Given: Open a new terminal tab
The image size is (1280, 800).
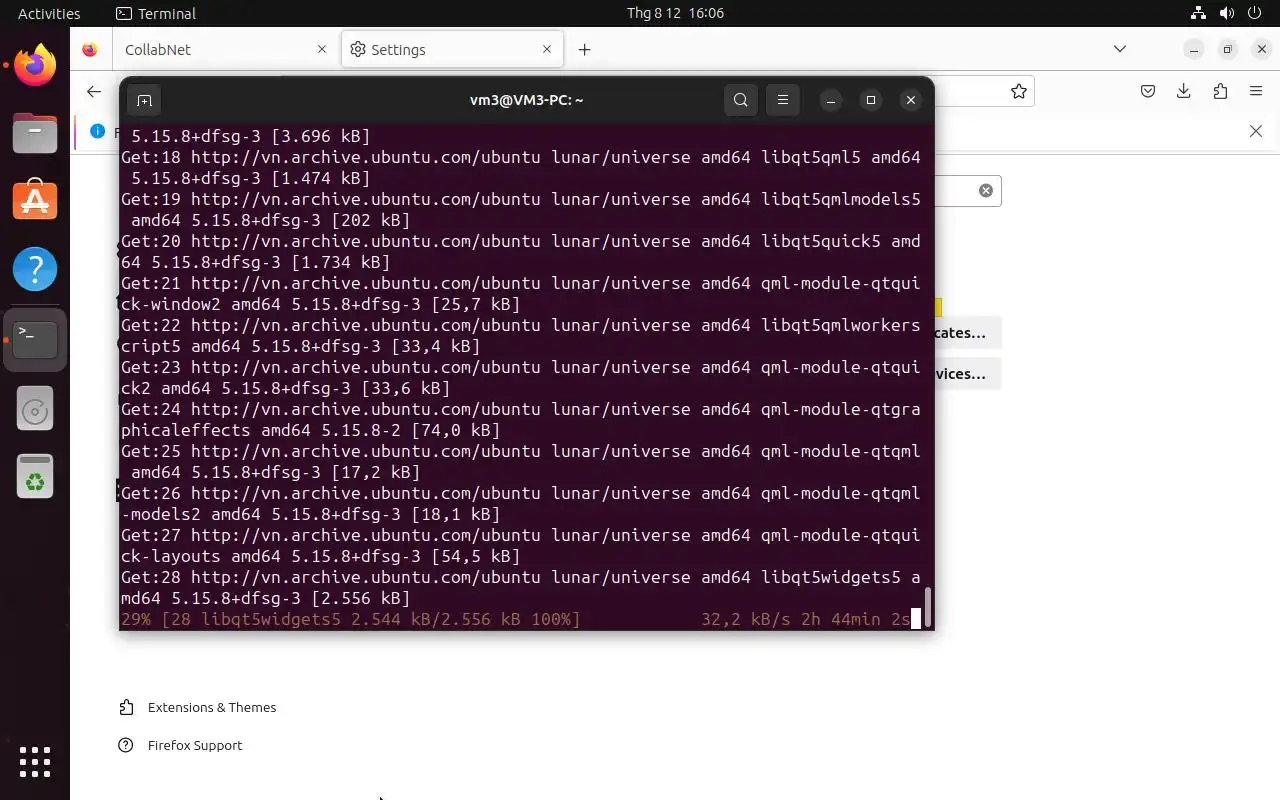Looking at the screenshot, I should point(144,100).
